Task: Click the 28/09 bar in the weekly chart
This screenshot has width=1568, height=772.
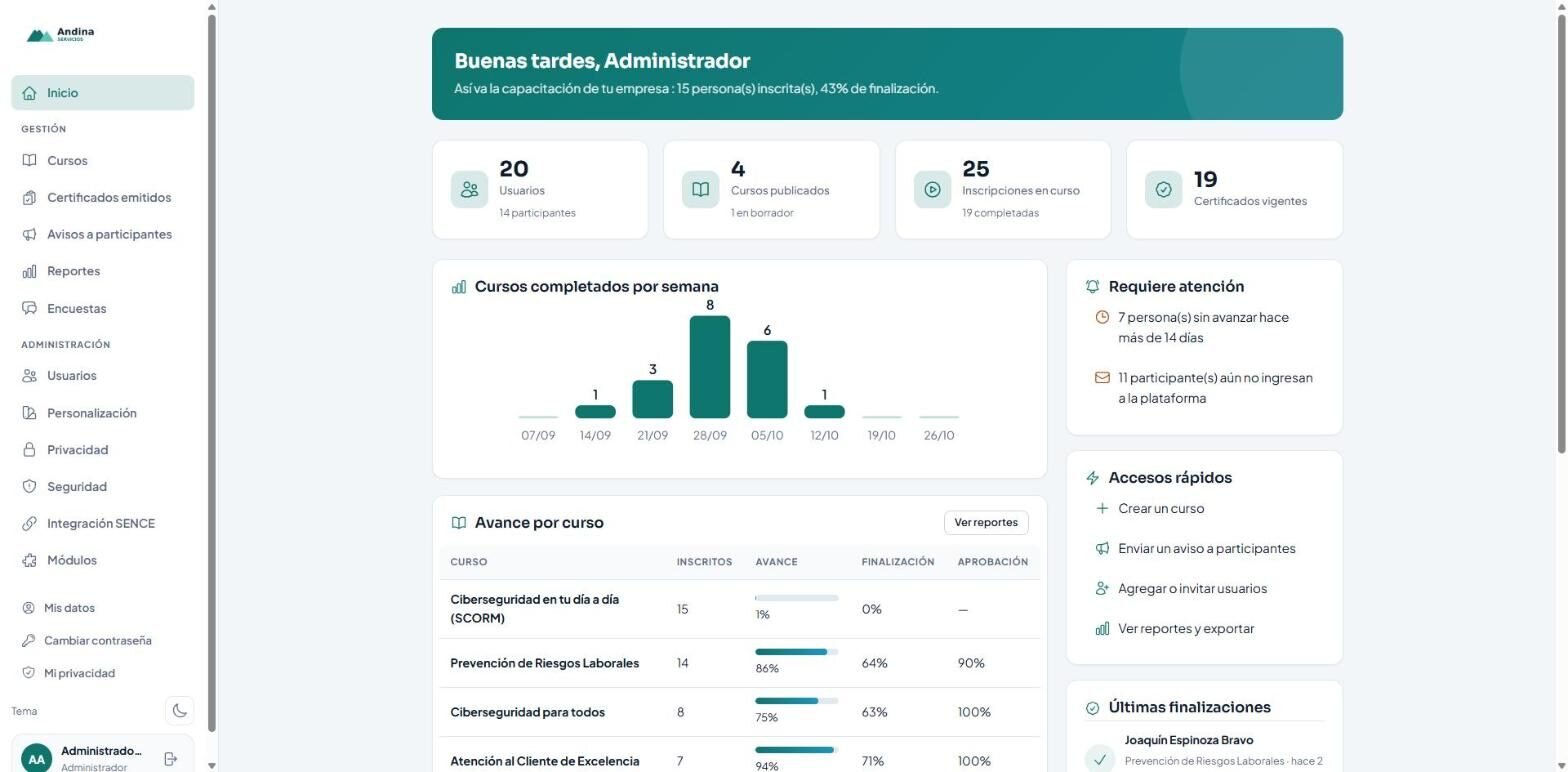Action: [x=710, y=367]
